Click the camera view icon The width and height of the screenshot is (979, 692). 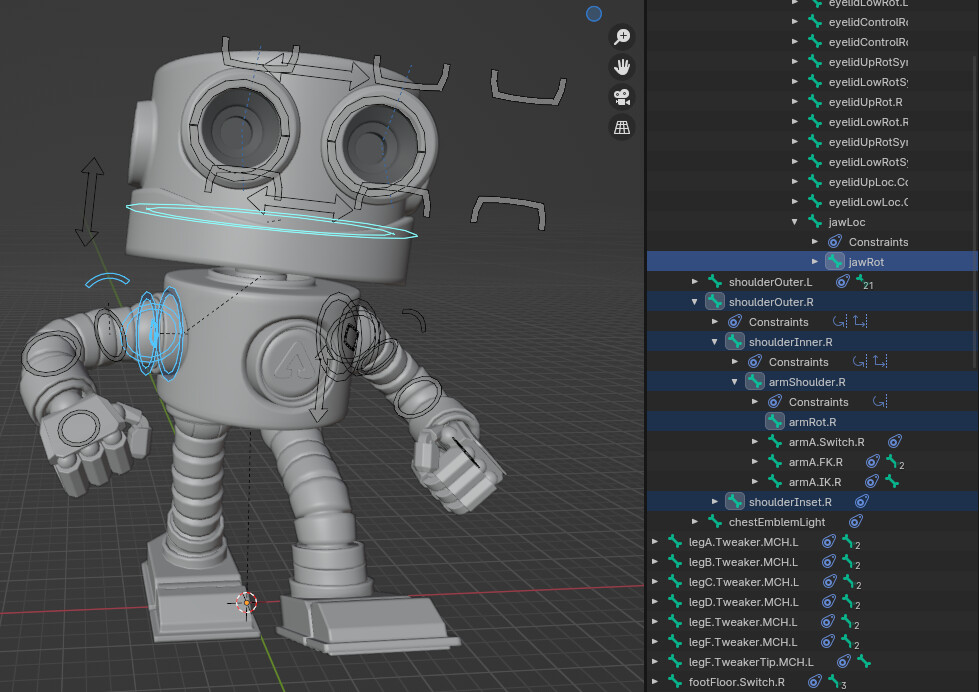point(622,97)
